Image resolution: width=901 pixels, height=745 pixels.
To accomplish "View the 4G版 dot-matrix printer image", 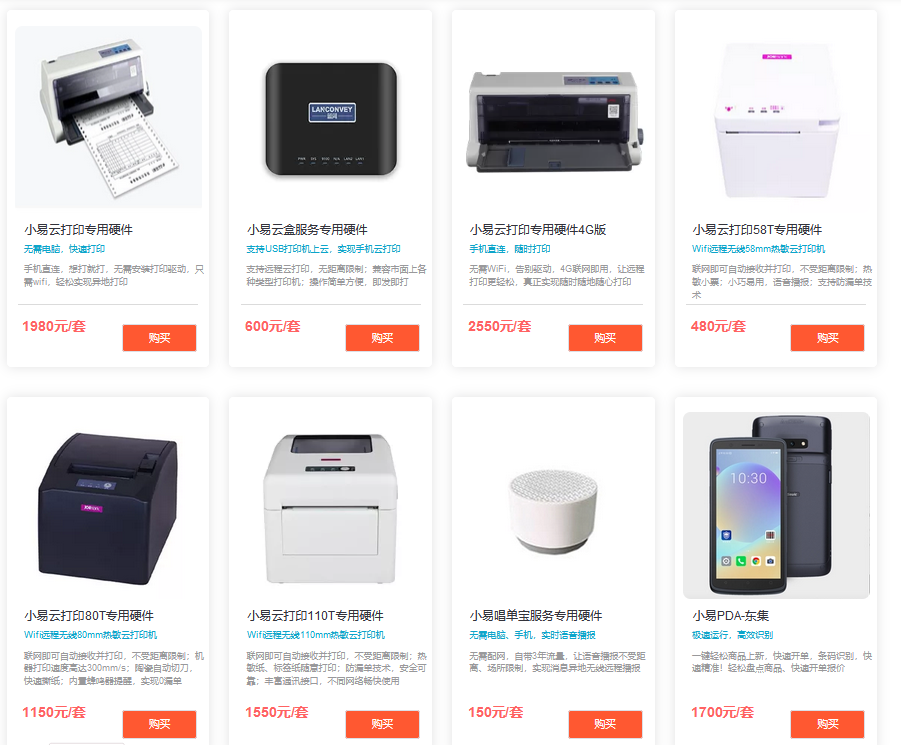I will coord(554,121).
